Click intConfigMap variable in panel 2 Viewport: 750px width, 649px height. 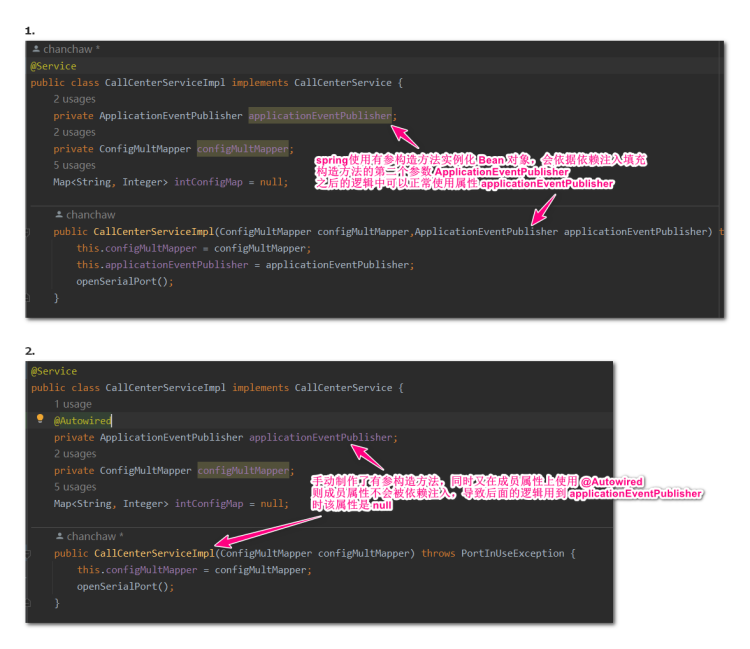tap(209, 504)
